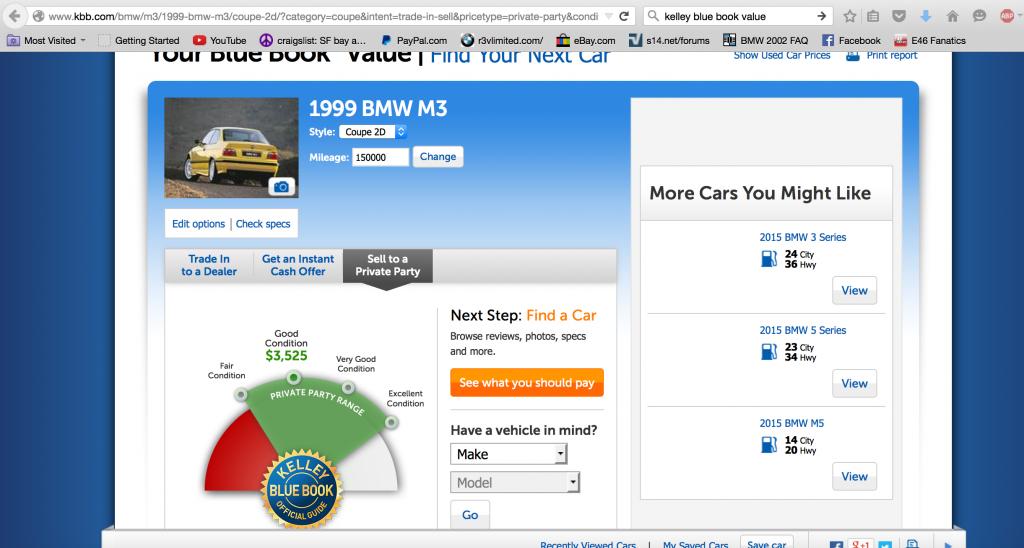Reload the page with the refresh icon

[x=624, y=16]
